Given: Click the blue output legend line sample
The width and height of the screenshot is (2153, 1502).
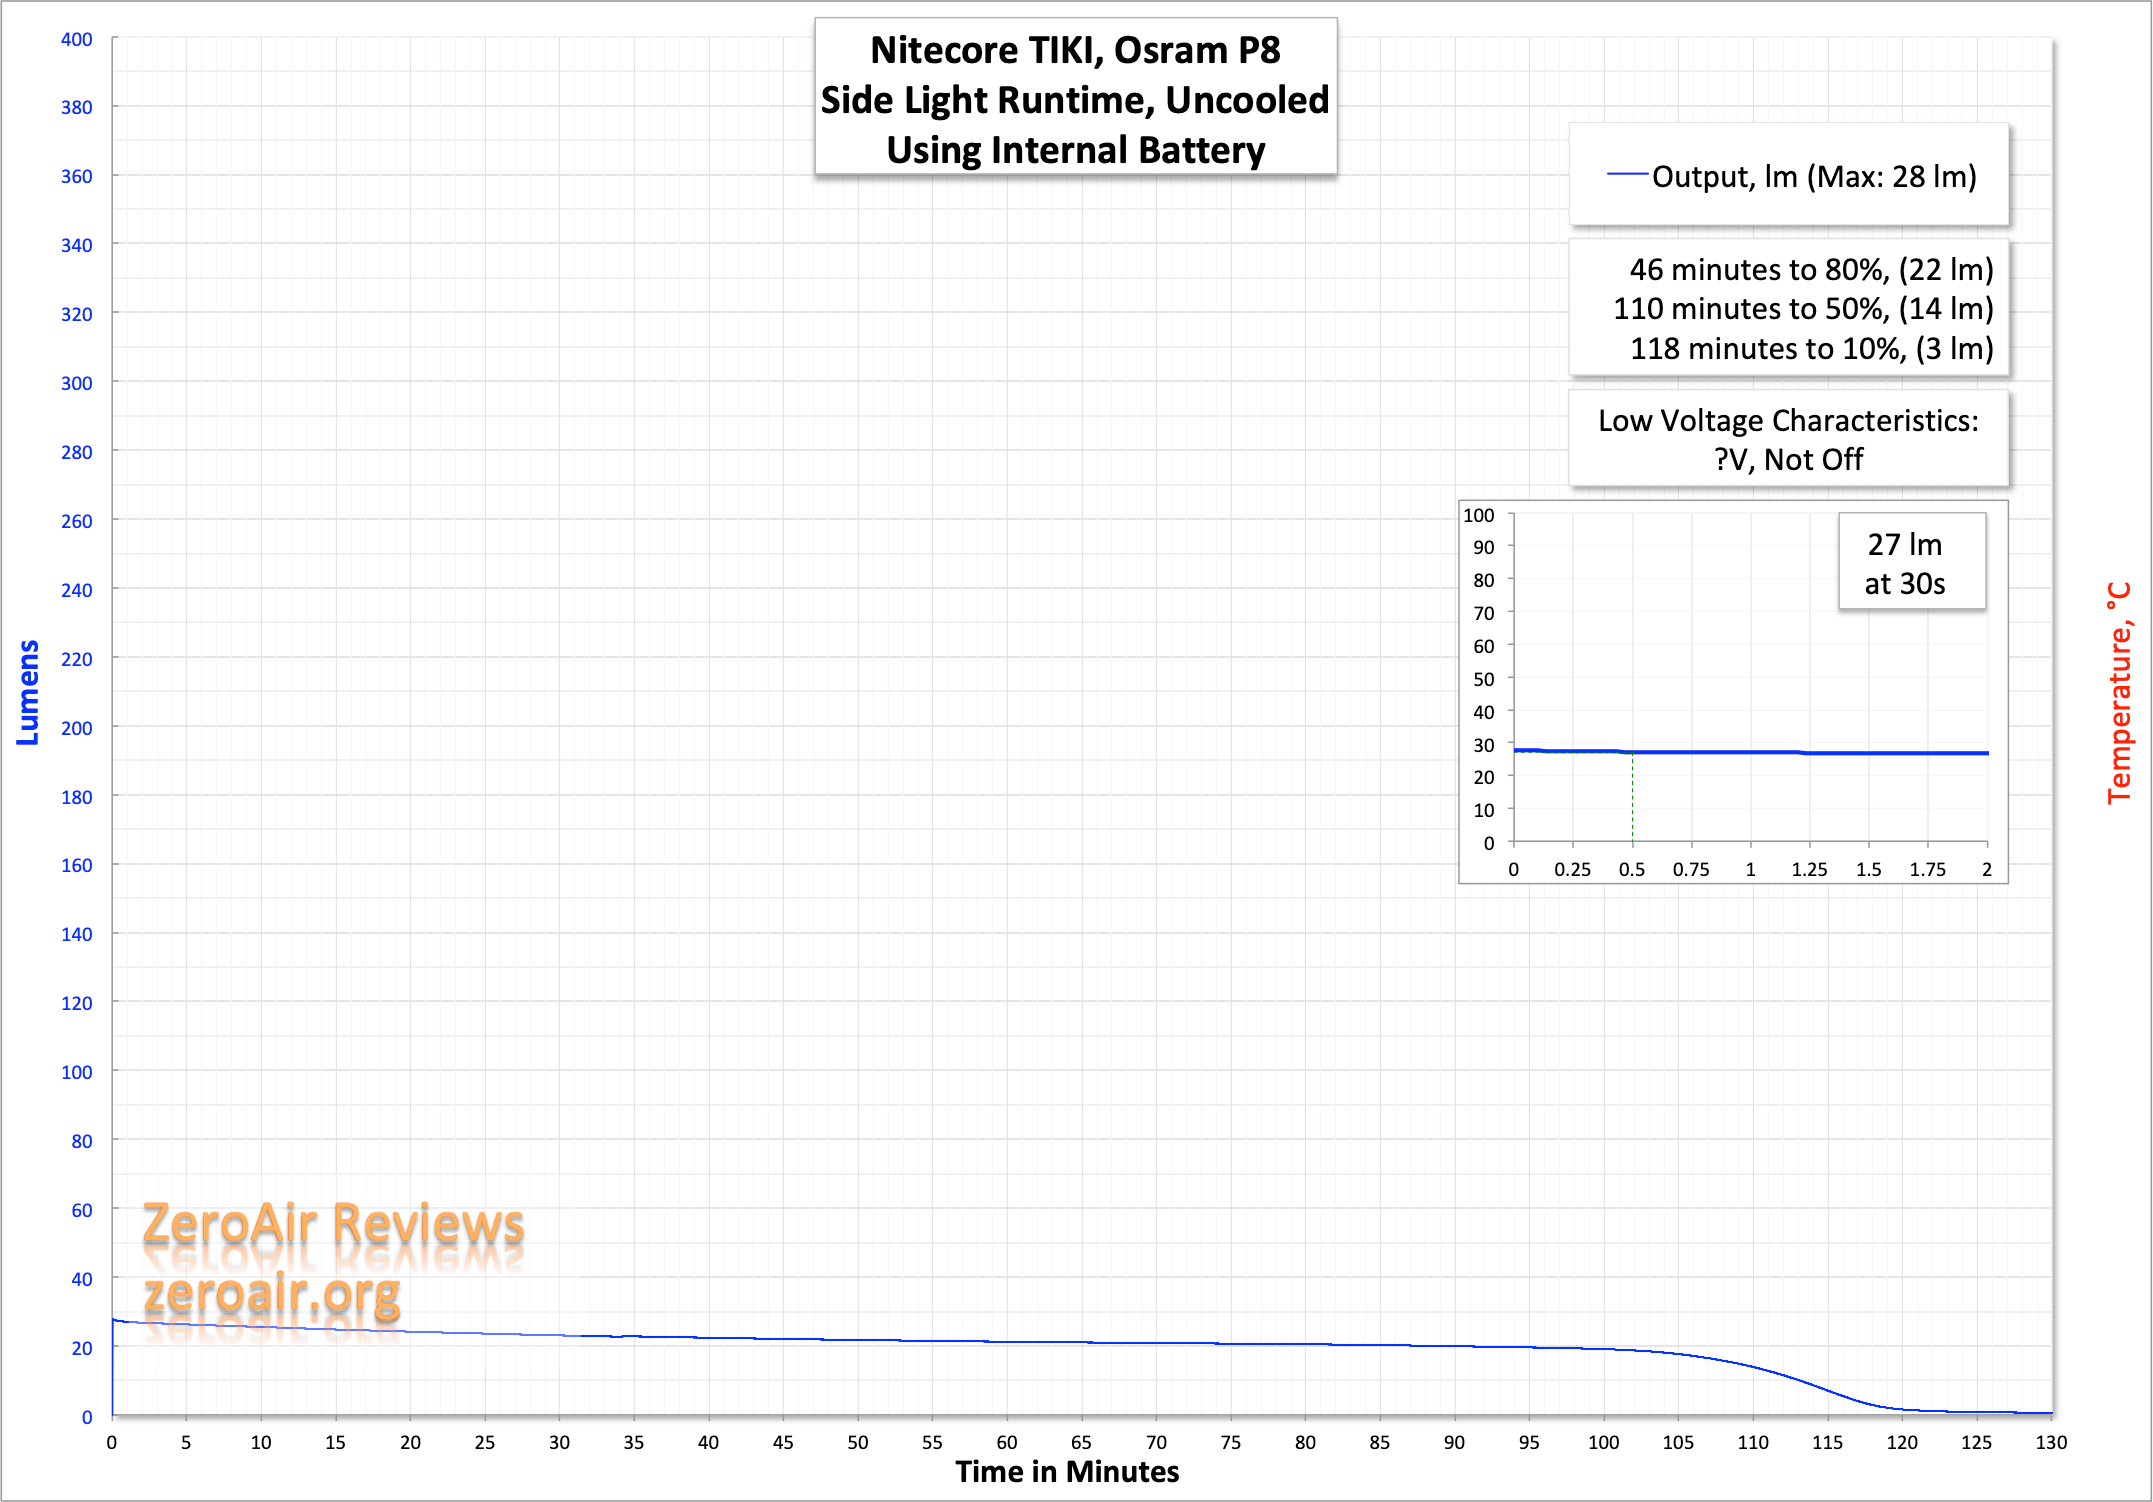Looking at the screenshot, I should click(x=1626, y=175).
